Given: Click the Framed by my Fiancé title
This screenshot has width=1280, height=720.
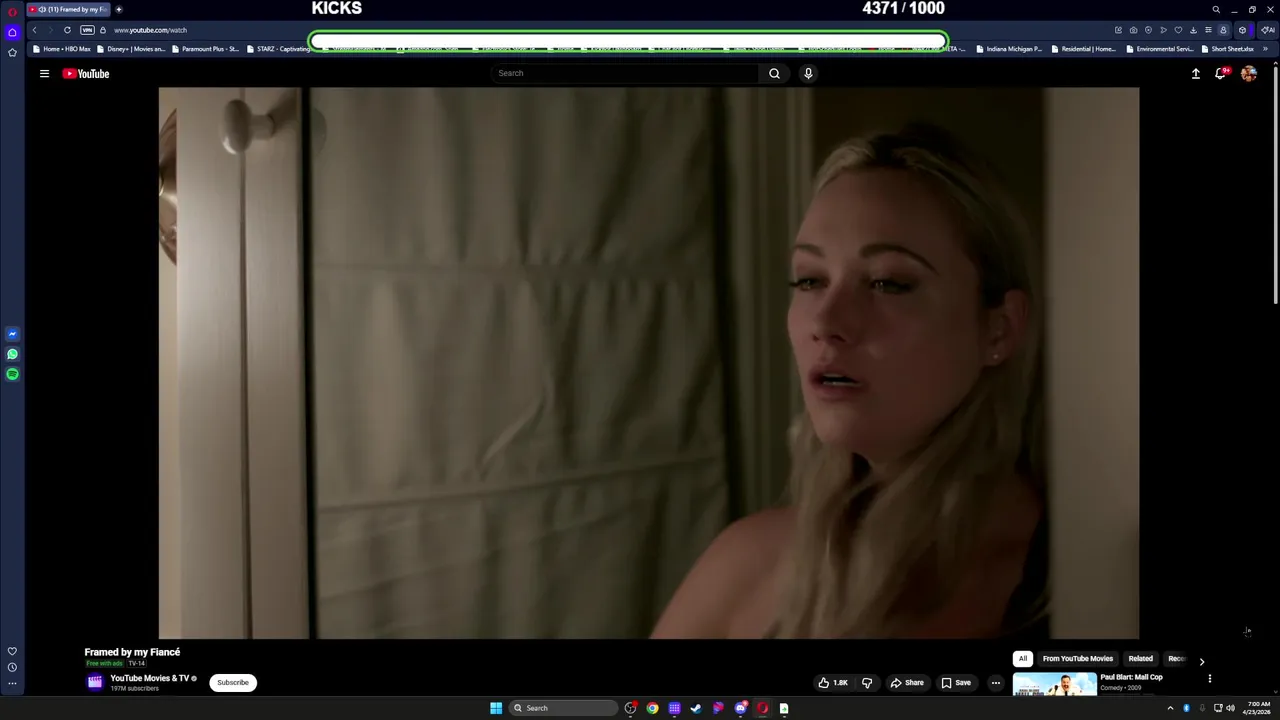Looking at the screenshot, I should [x=132, y=652].
